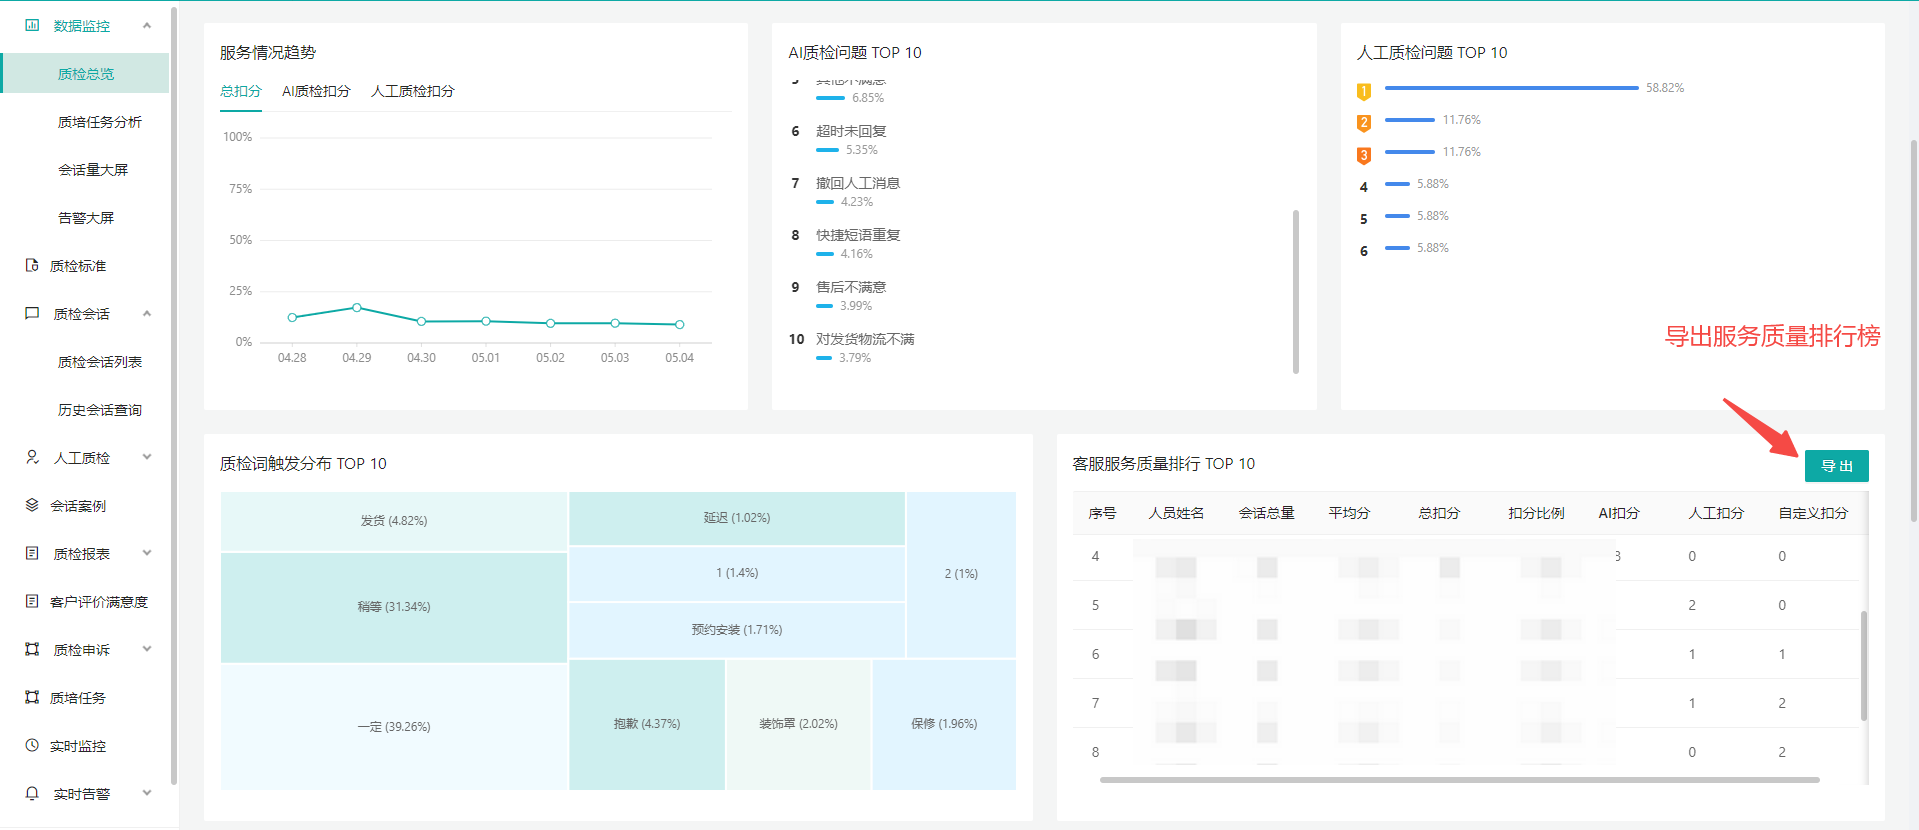Open 质检总览 page
1919x830 pixels.
pyautogui.click(x=86, y=74)
